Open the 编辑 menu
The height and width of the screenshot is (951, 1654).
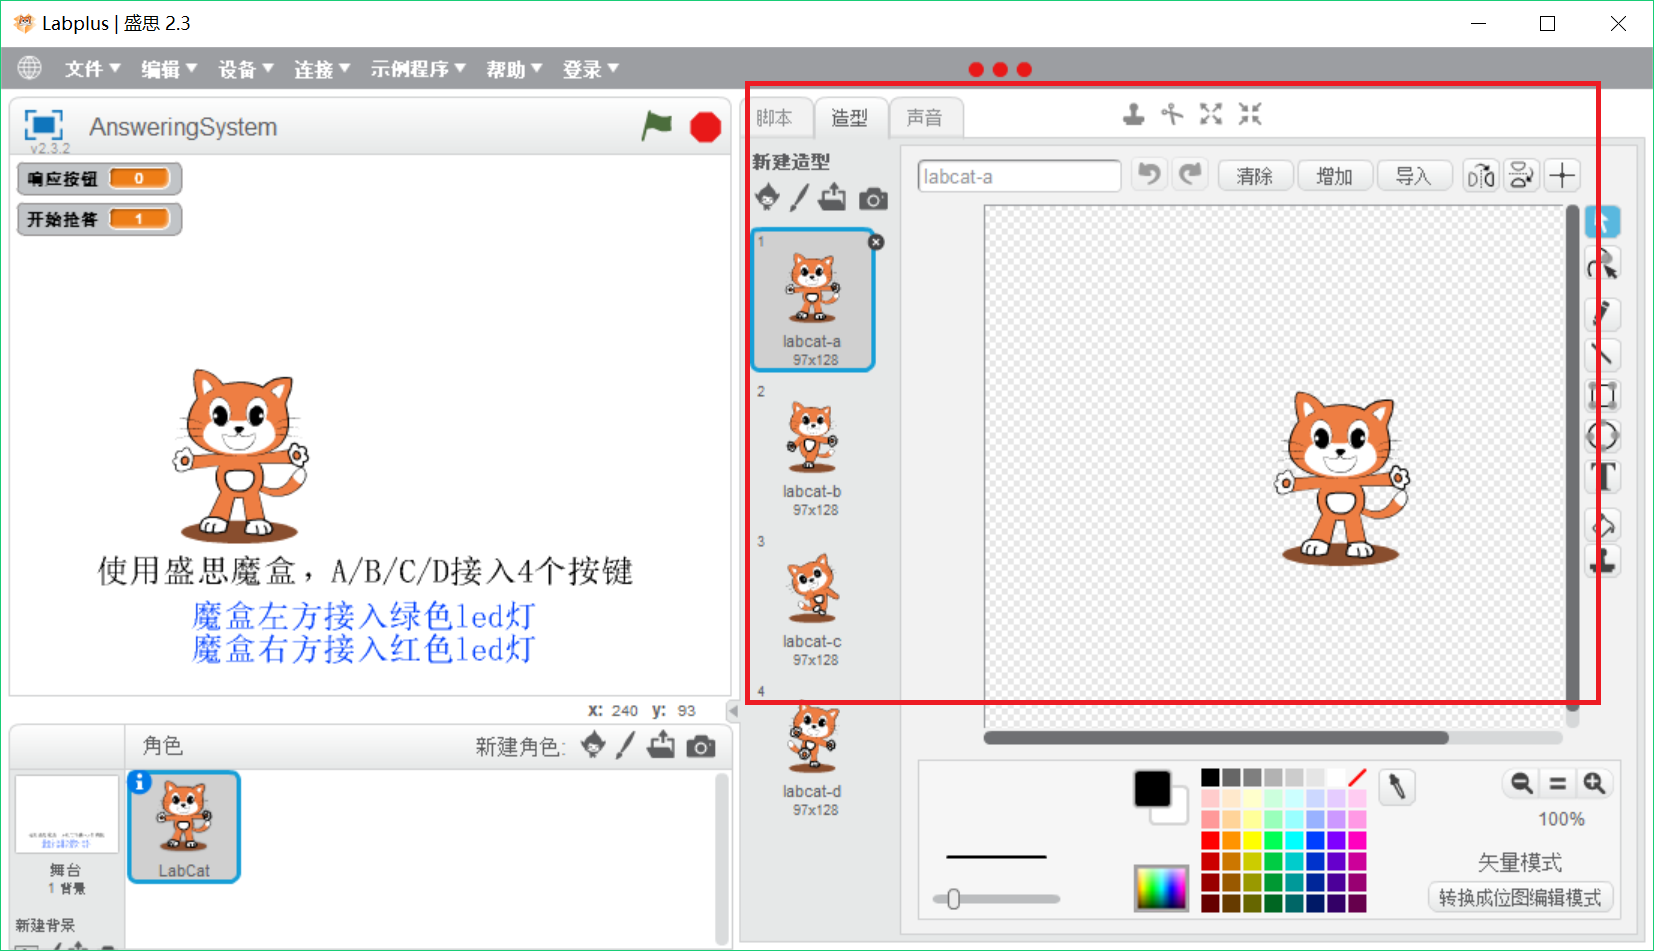[168, 69]
